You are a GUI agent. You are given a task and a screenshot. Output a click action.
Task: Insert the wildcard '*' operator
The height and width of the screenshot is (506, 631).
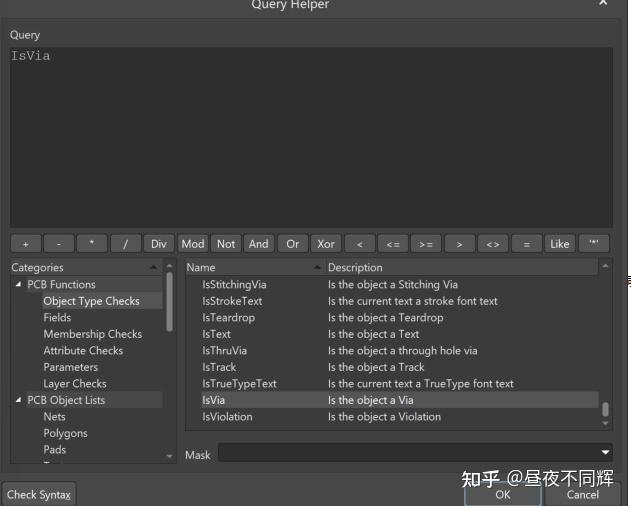(x=594, y=244)
